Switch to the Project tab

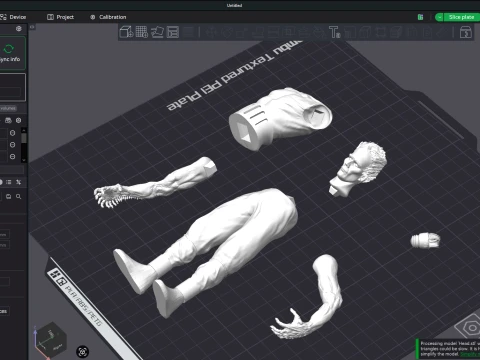(61, 17)
